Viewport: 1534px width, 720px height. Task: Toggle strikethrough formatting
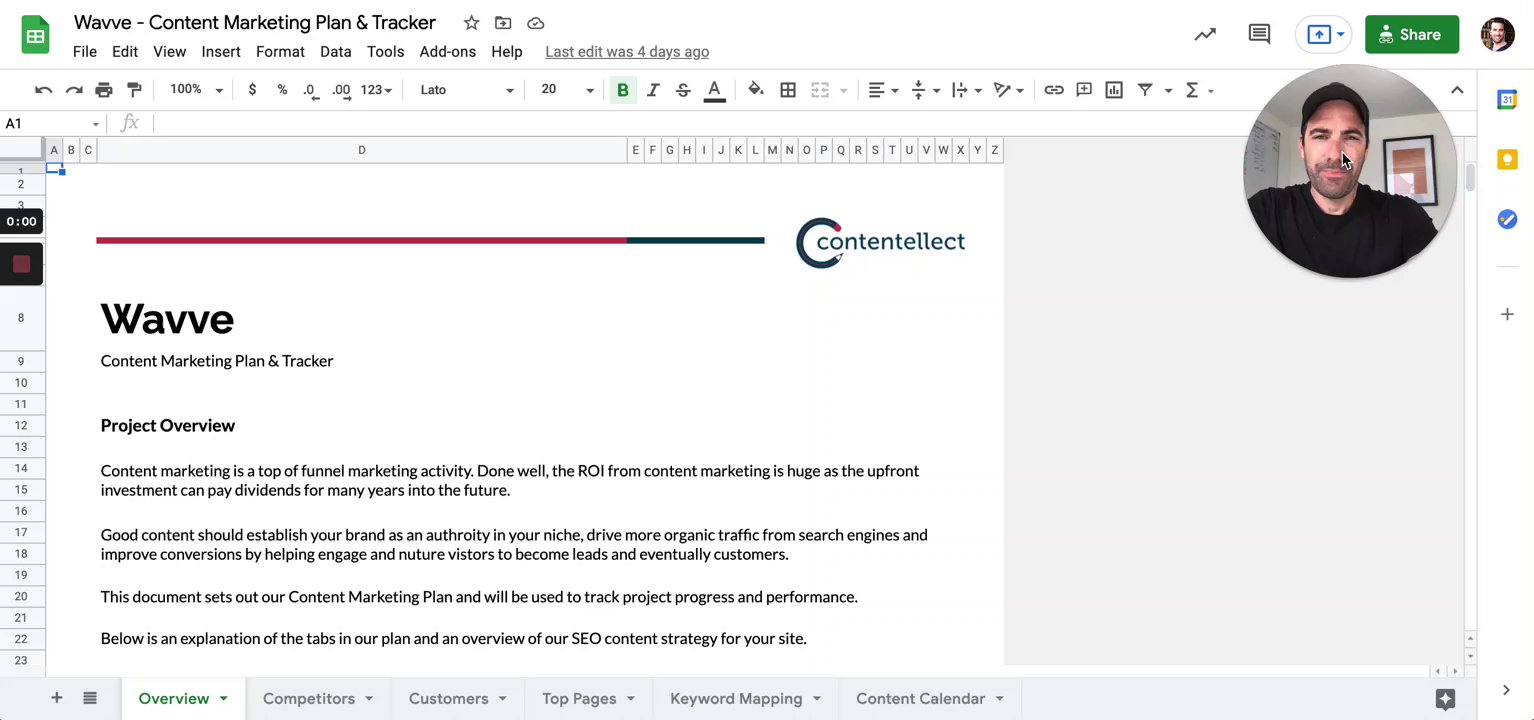(x=683, y=90)
